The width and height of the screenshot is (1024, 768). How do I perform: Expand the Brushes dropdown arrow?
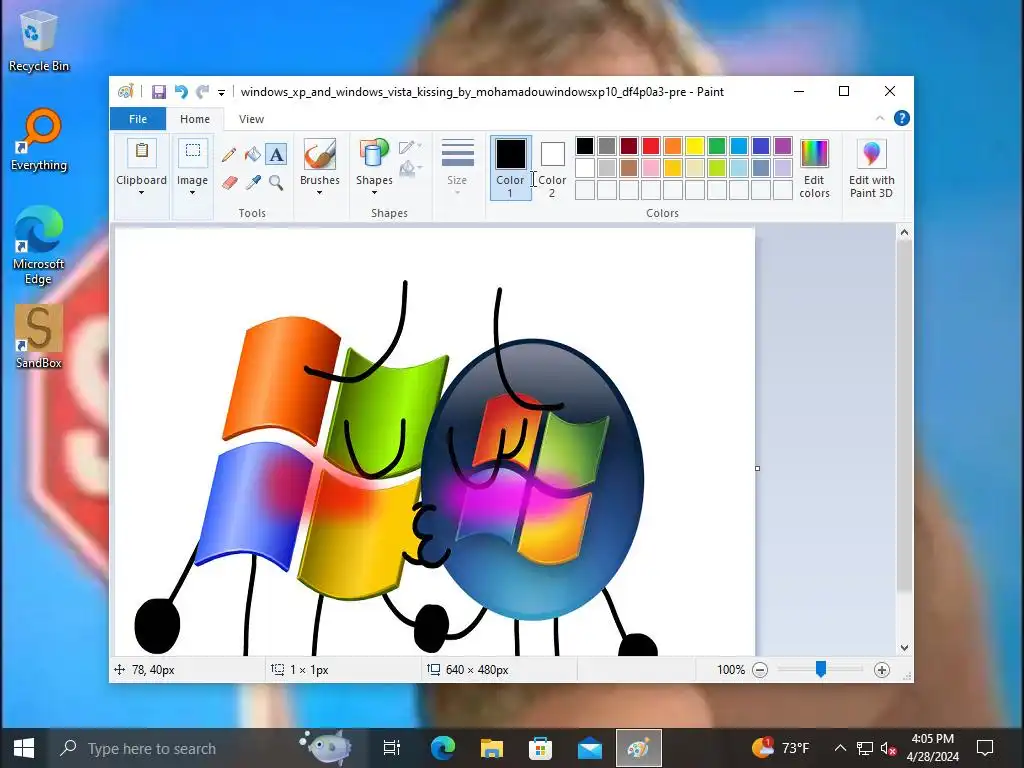click(319, 193)
